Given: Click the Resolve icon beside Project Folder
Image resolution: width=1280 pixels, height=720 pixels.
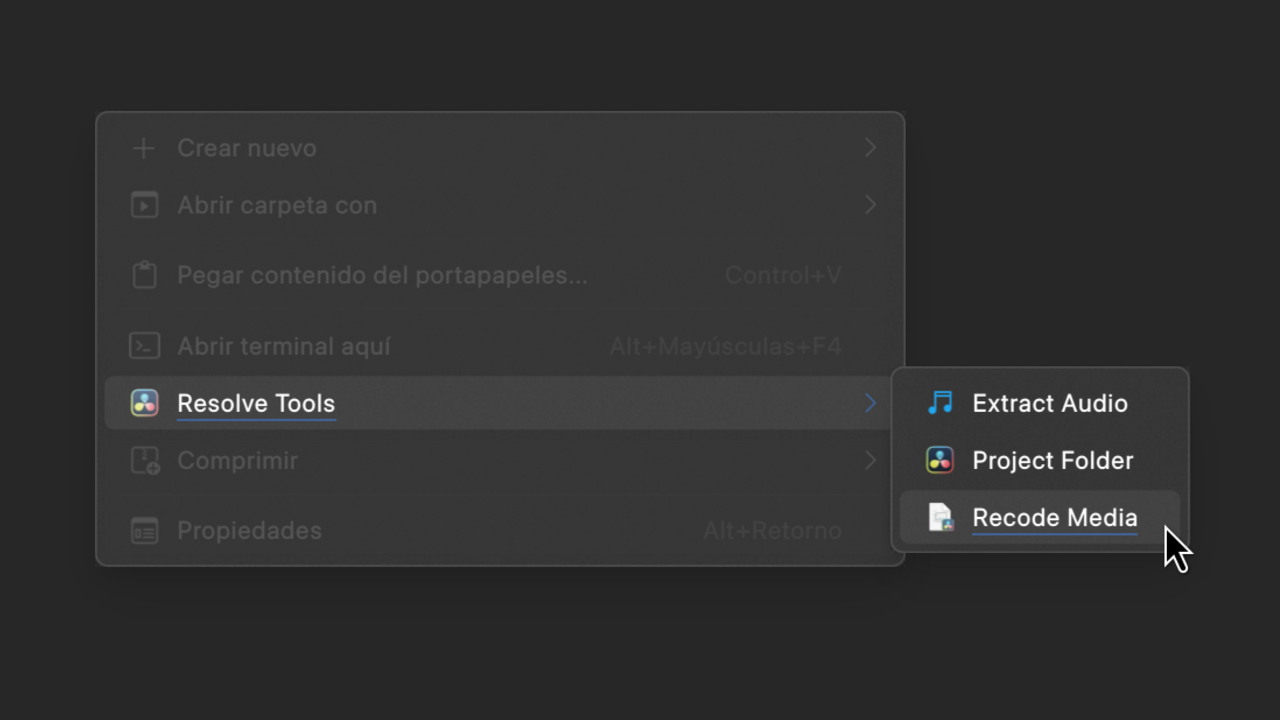Looking at the screenshot, I should pyautogui.click(x=940, y=460).
